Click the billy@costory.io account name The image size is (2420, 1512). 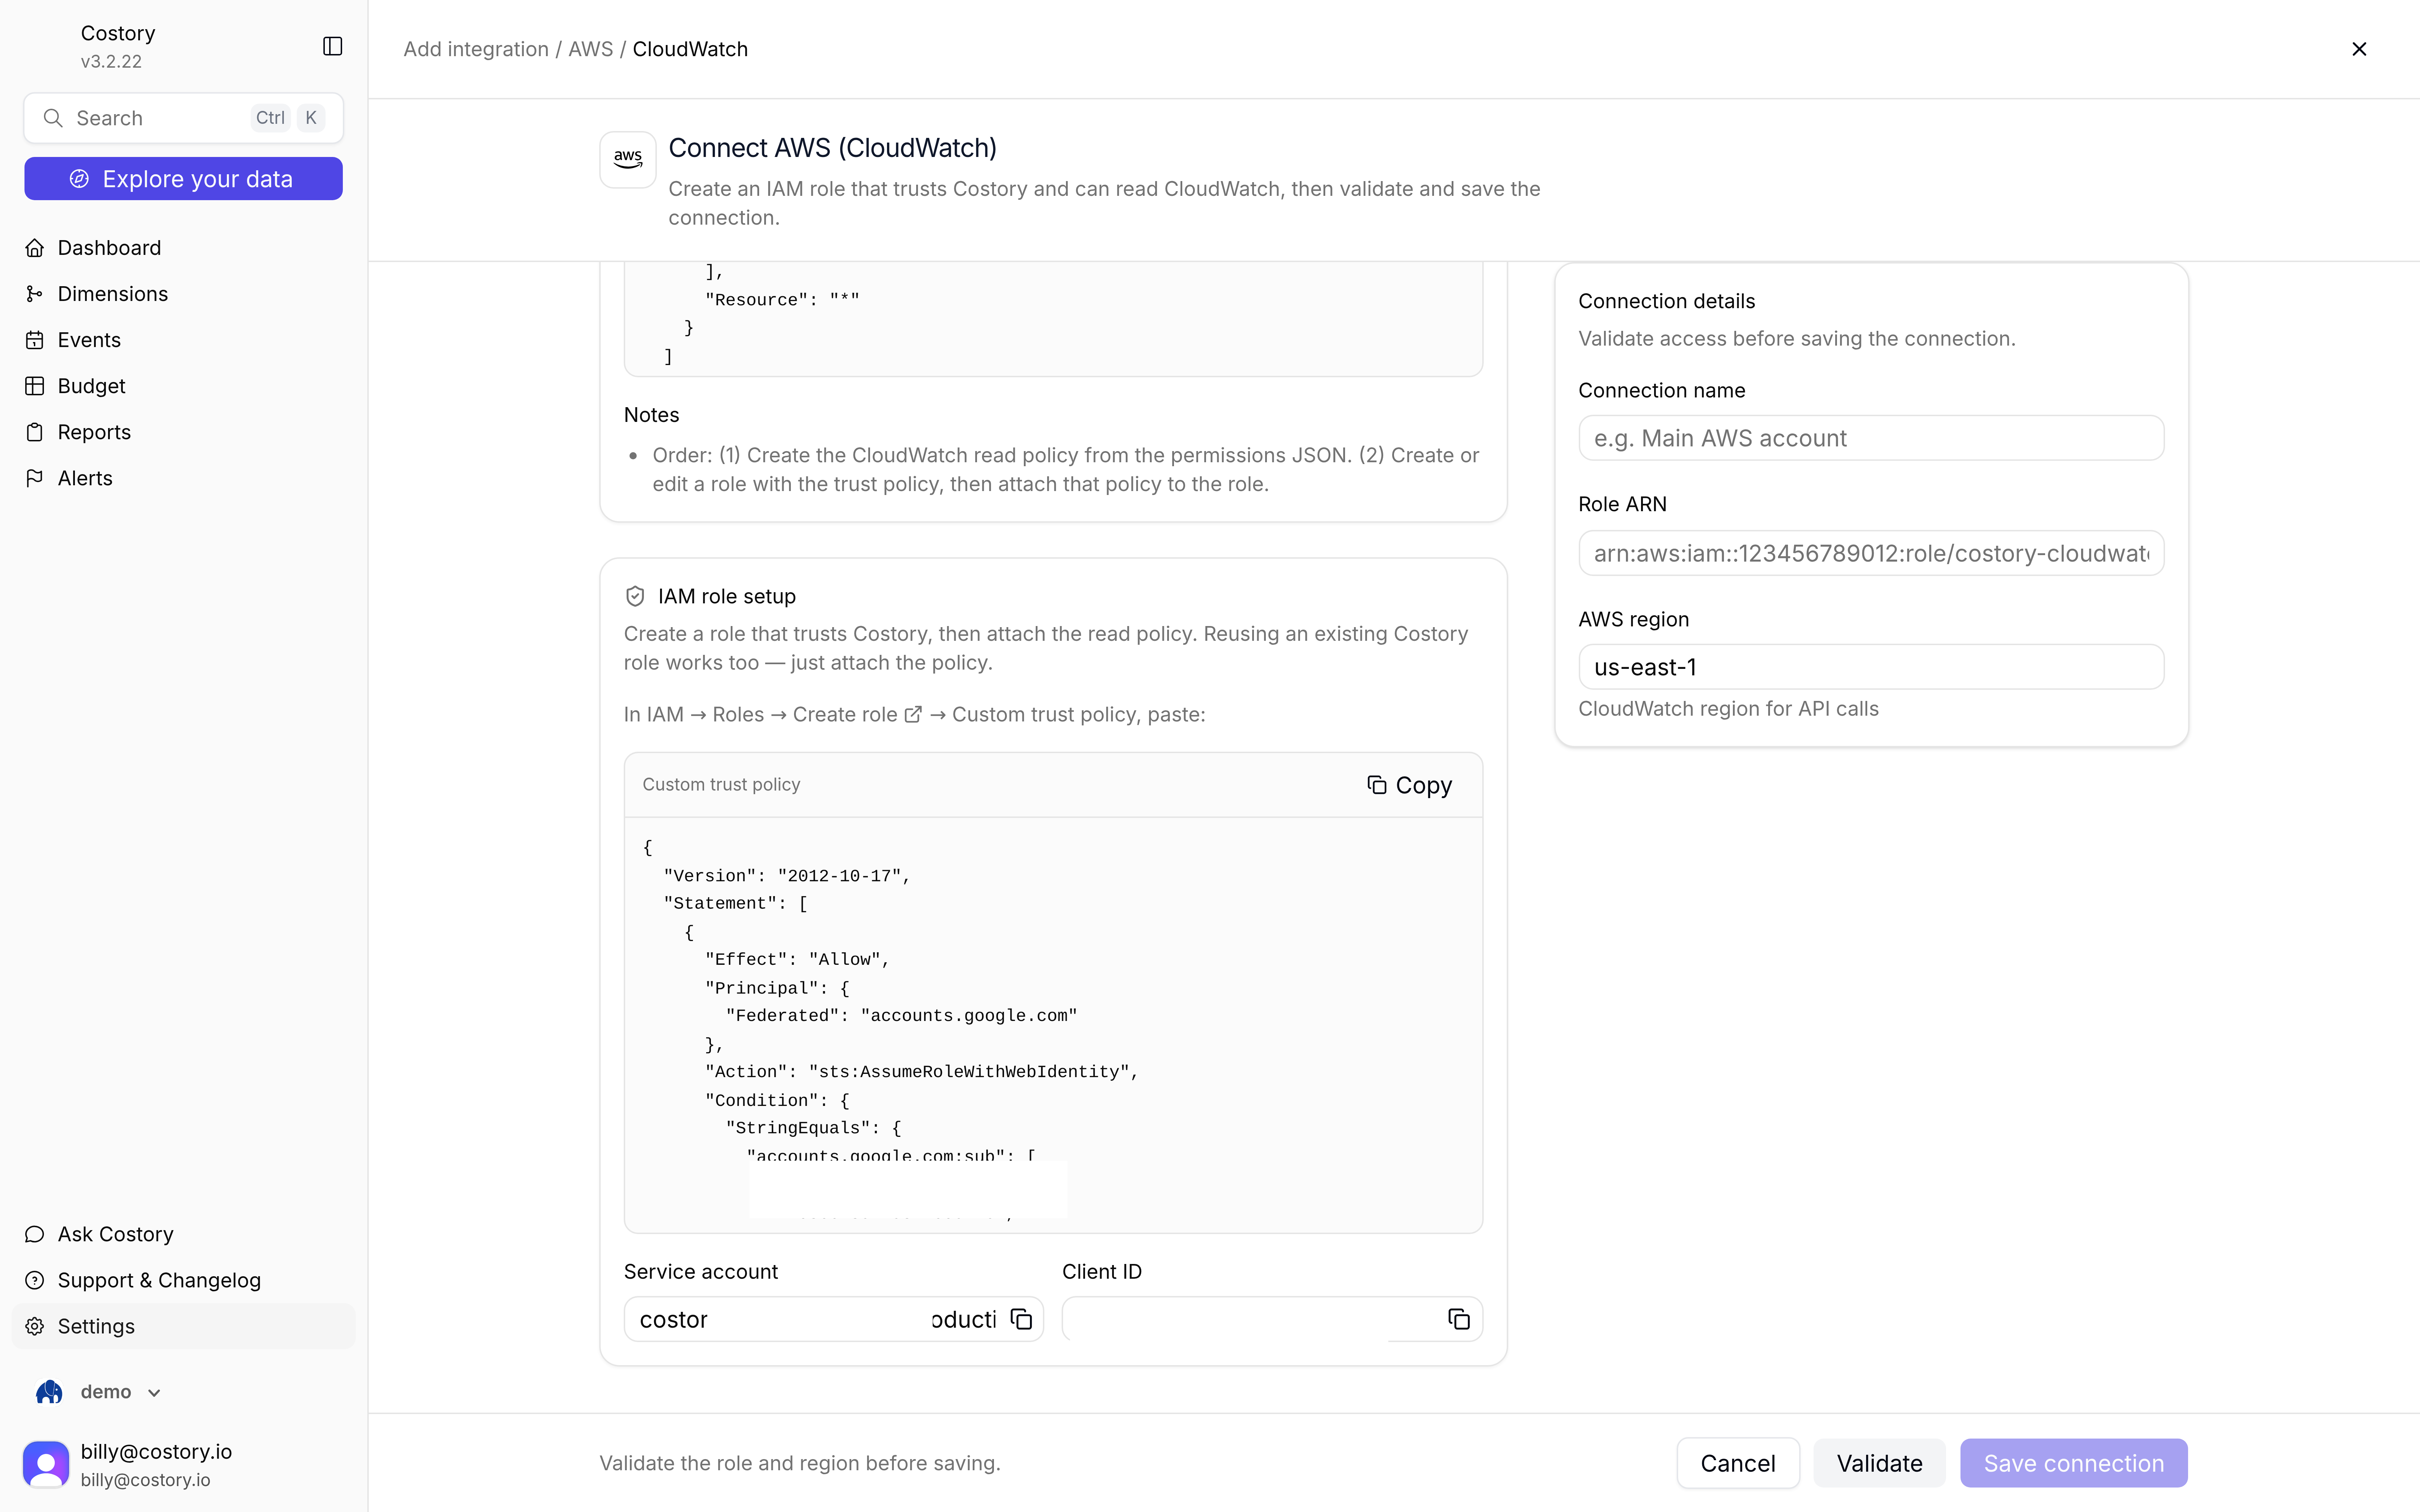coord(156,1451)
